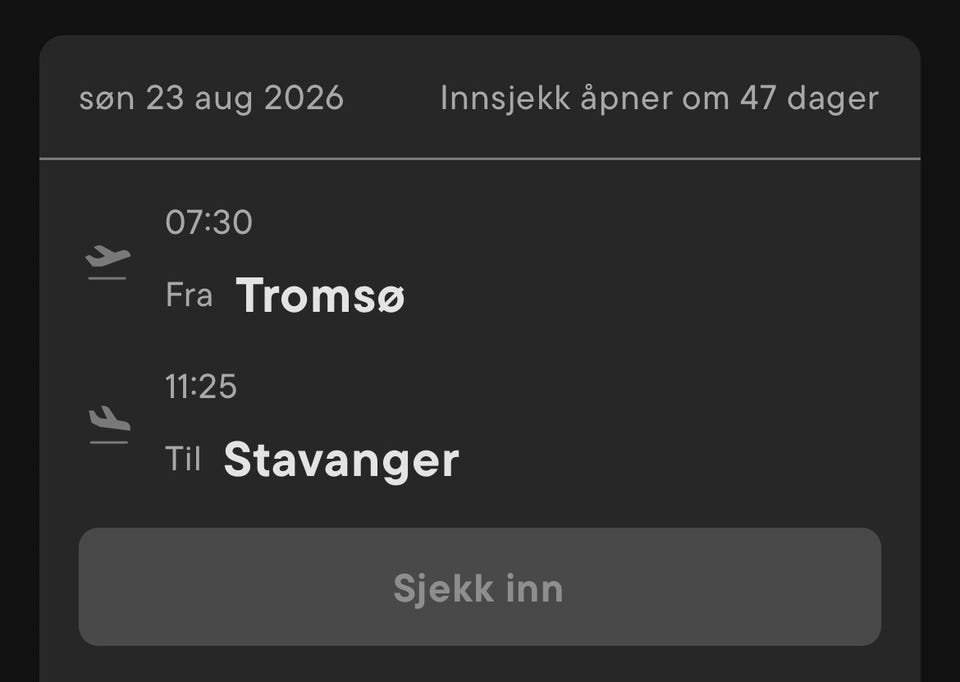Tap the Sjekk inn button

[479, 586]
